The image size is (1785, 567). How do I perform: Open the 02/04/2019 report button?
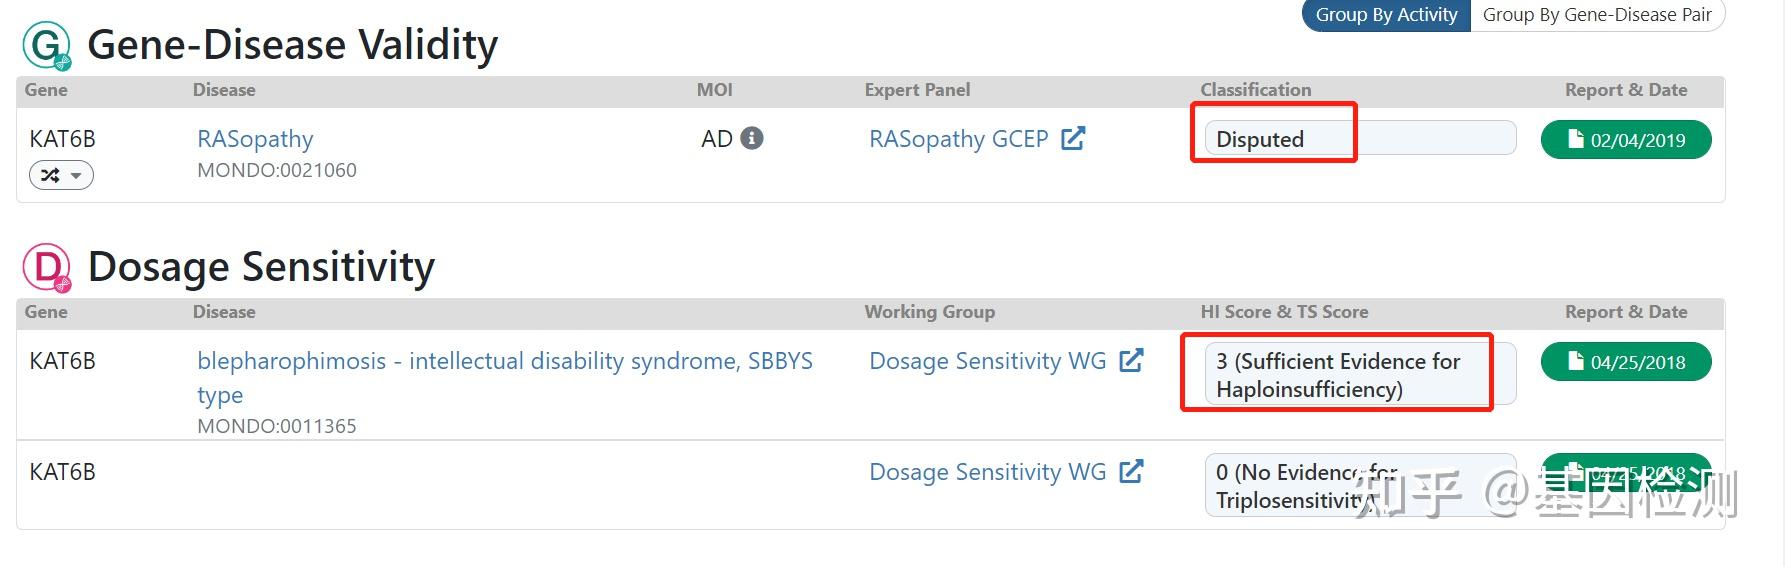[x=1626, y=140]
